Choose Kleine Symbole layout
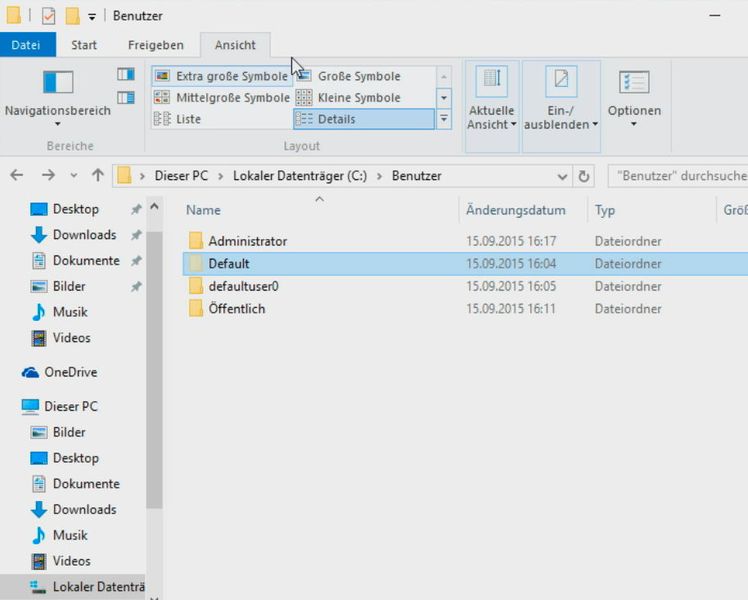The image size is (748, 600). 358,98
